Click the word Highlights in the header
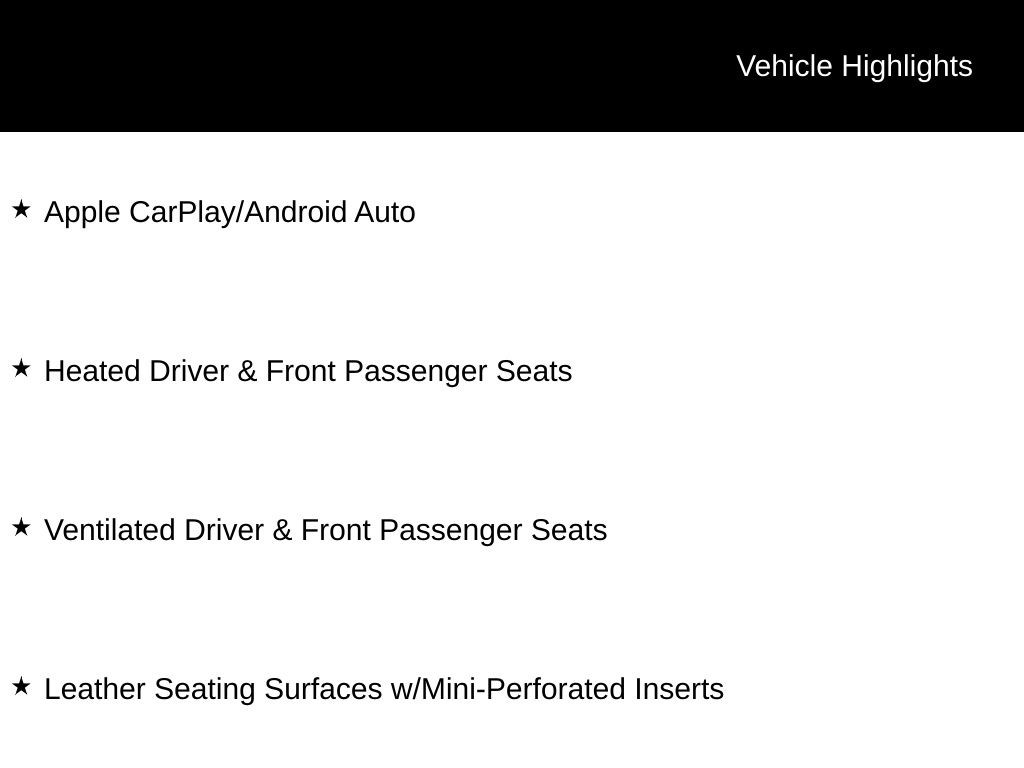This screenshot has height=768, width=1024. coord(907,67)
